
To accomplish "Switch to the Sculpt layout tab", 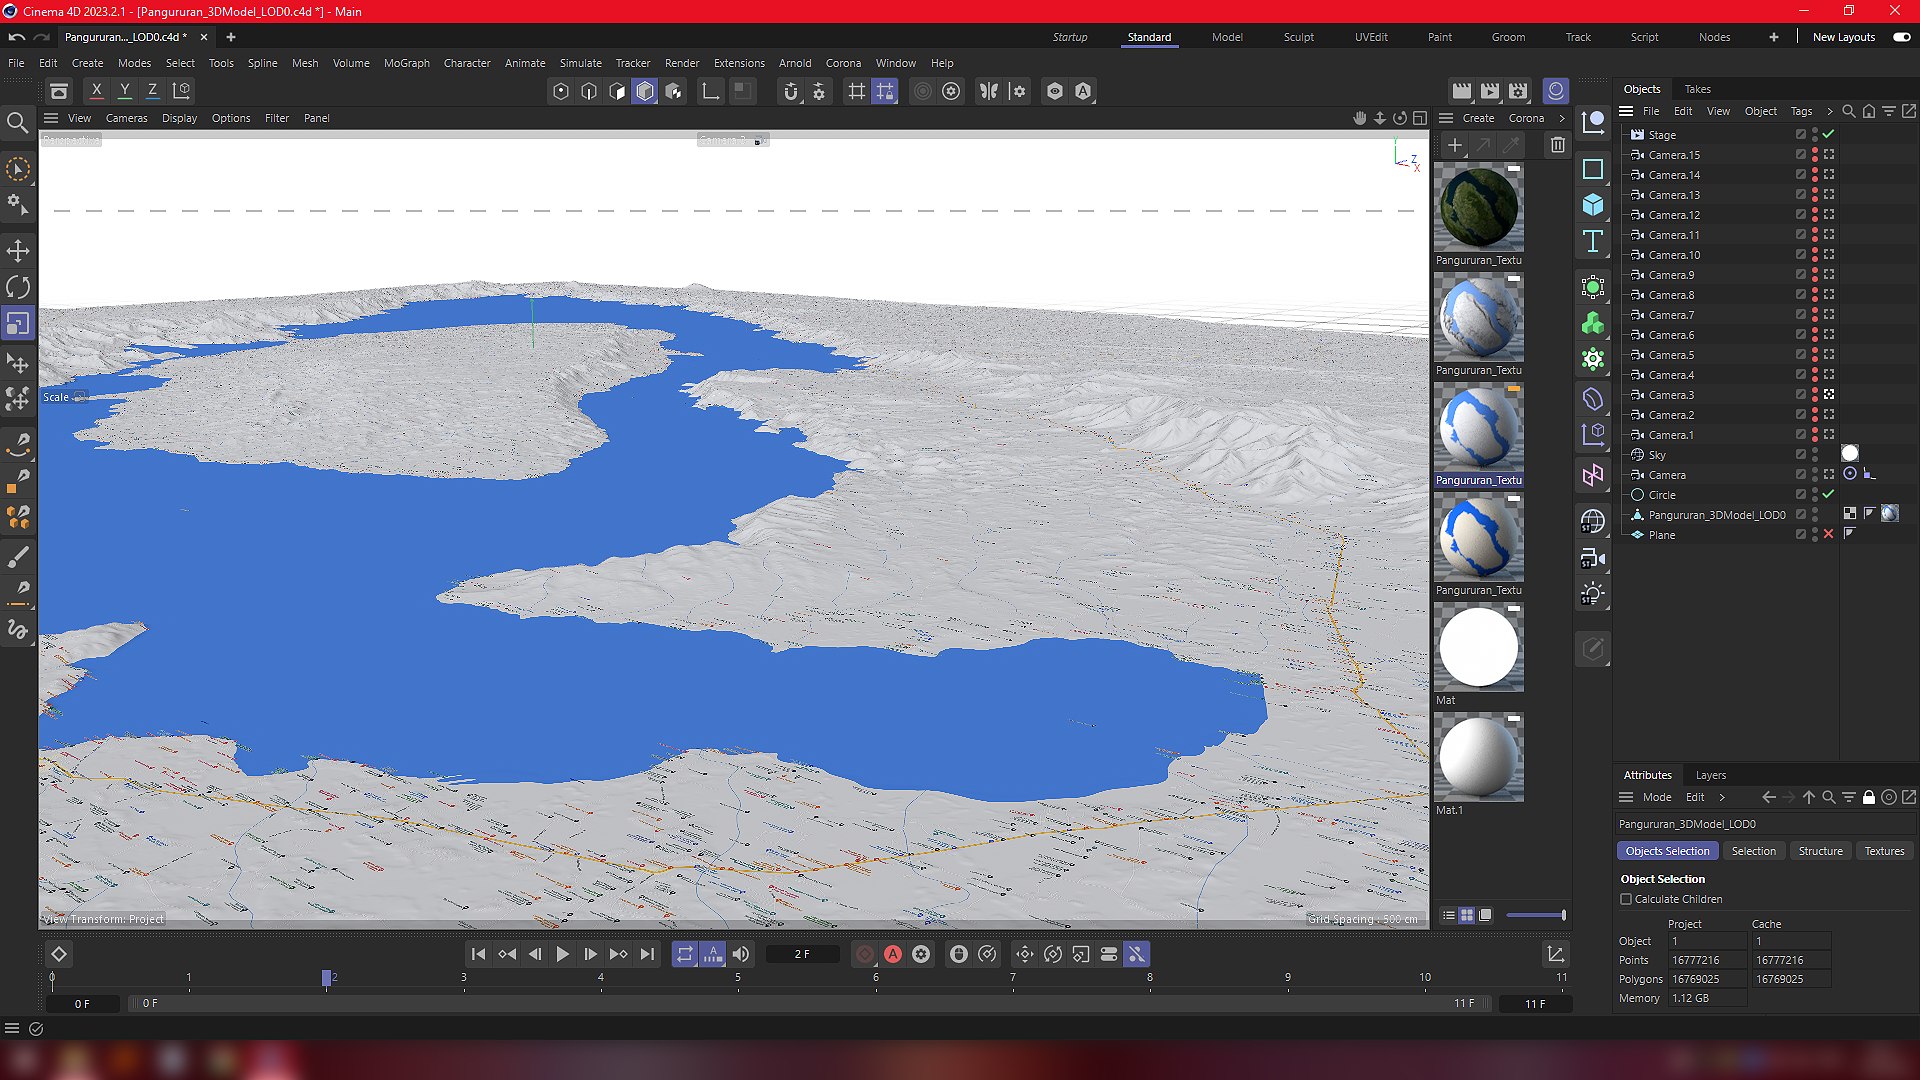I will [1299, 37].
